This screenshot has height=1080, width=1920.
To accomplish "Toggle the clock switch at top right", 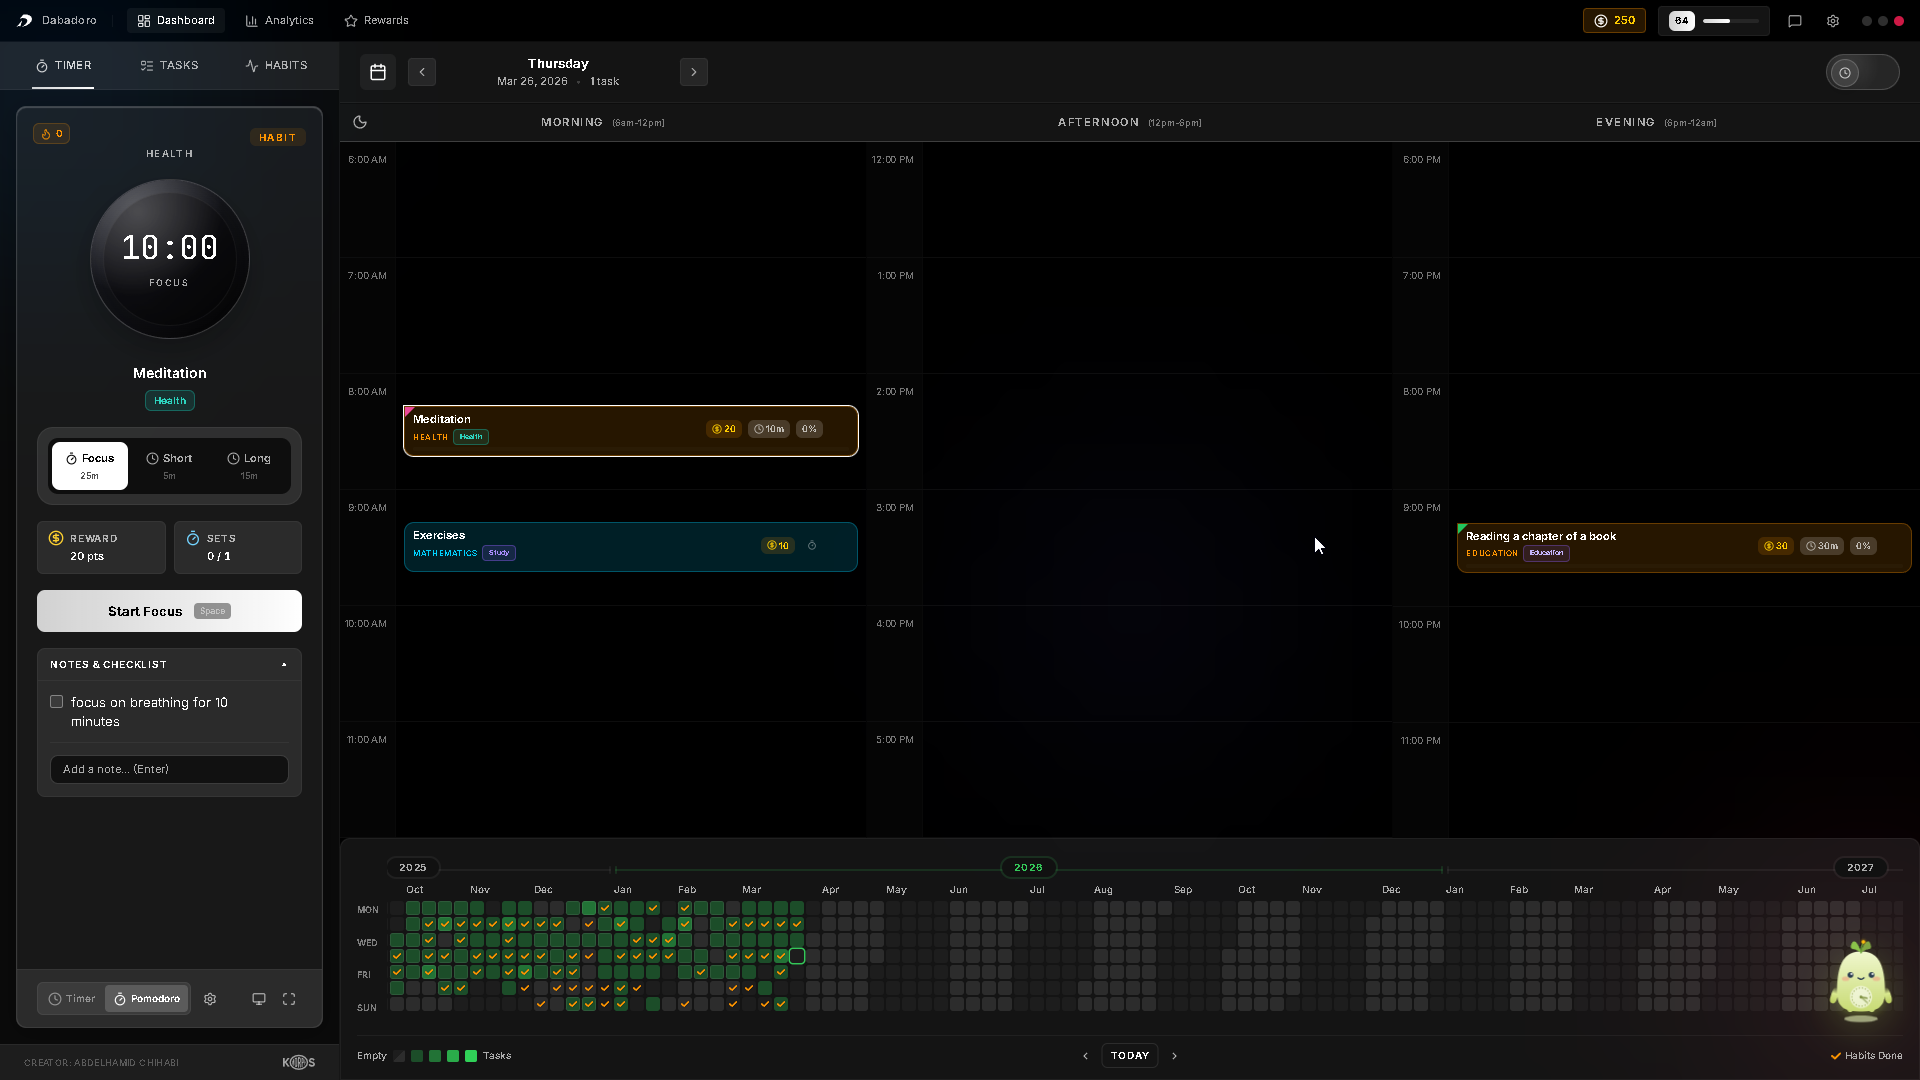I will click(1862, 72).
